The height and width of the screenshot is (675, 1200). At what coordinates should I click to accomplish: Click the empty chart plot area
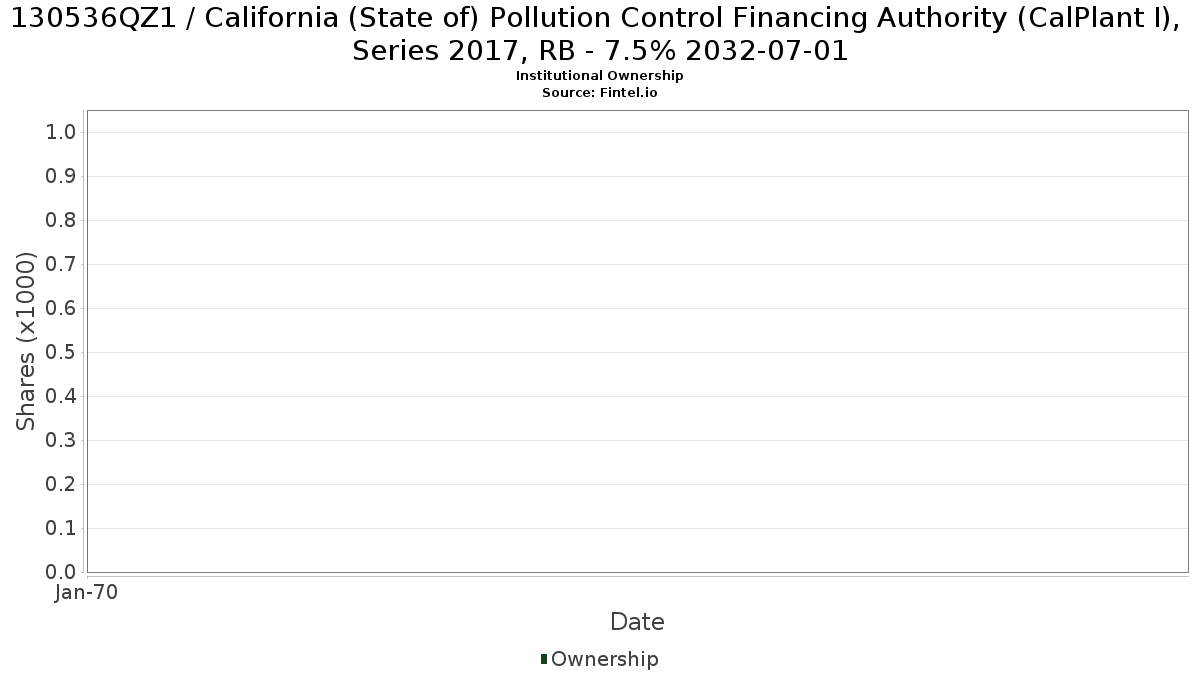637,341
